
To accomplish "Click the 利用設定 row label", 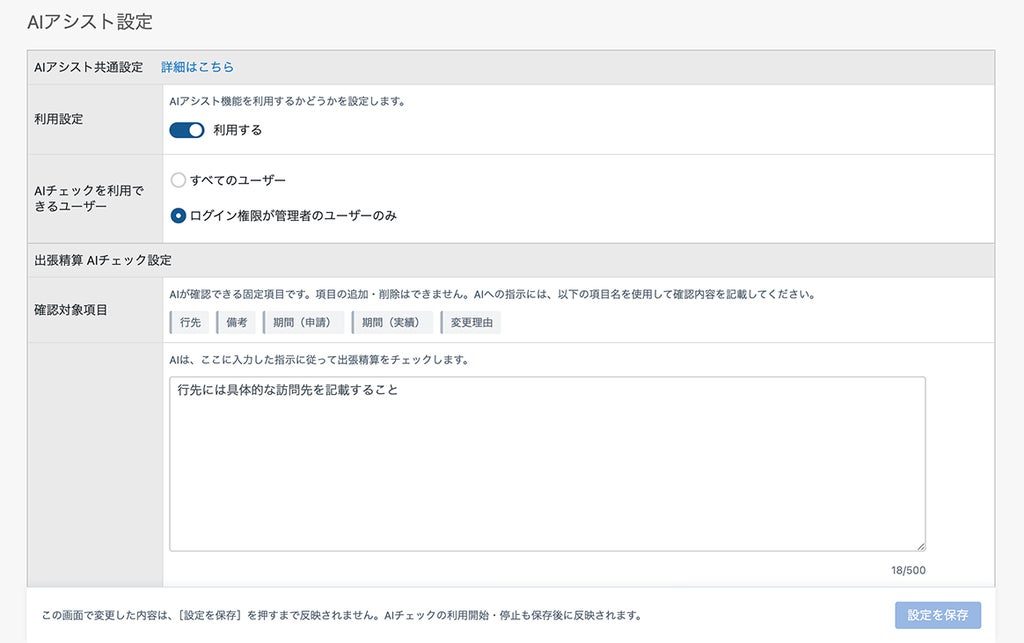I will pyautogui.click(x=59, y=119).
